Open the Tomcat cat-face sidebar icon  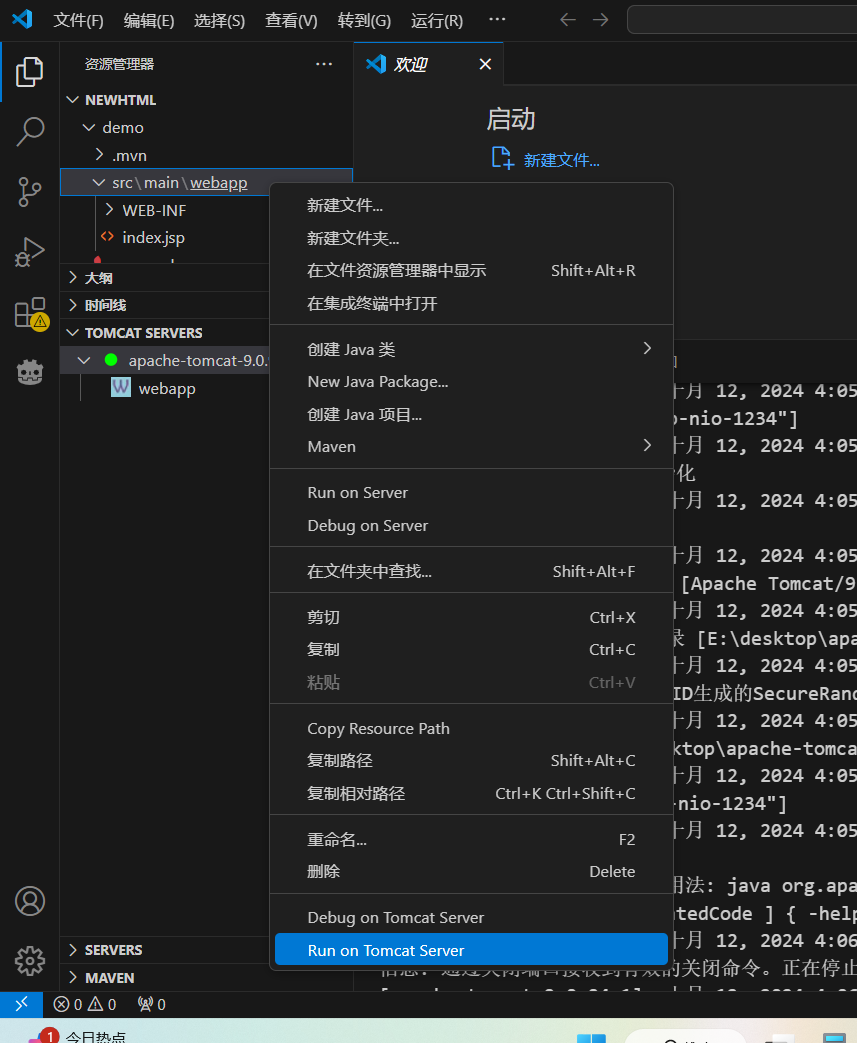pyautogui.click(x=29, y=372)
